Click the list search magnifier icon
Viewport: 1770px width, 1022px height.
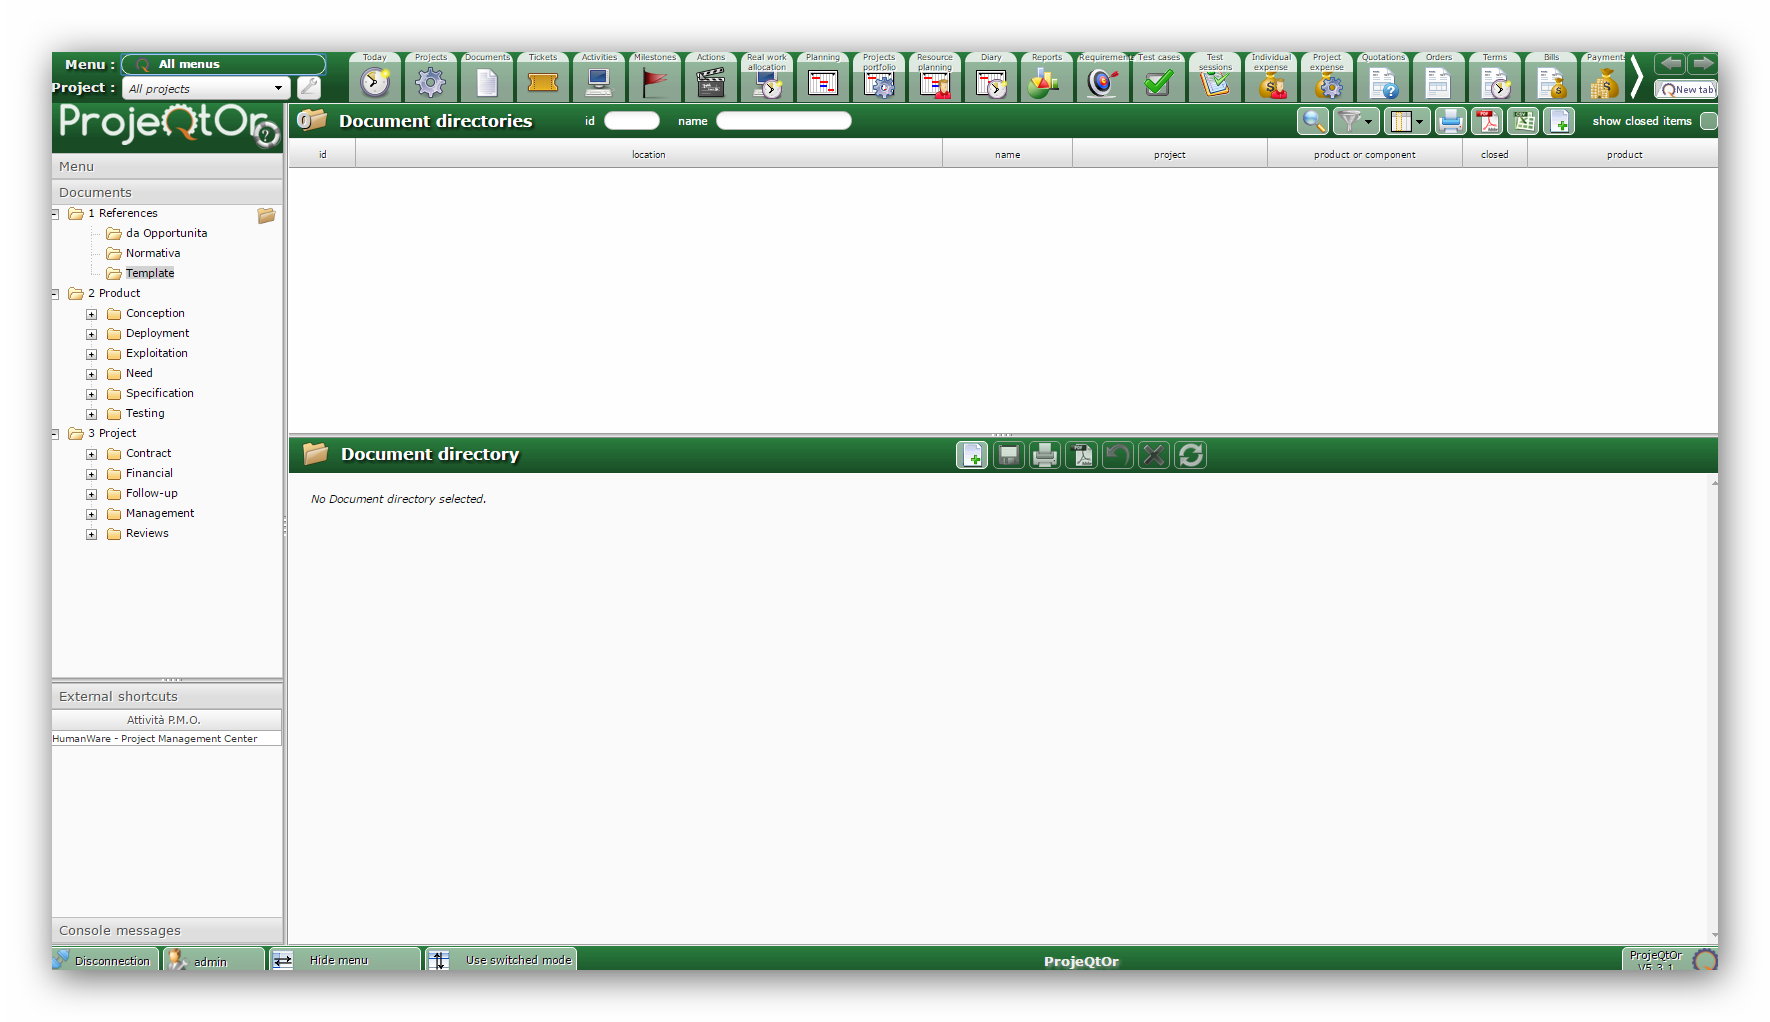tap(1313, 122)
